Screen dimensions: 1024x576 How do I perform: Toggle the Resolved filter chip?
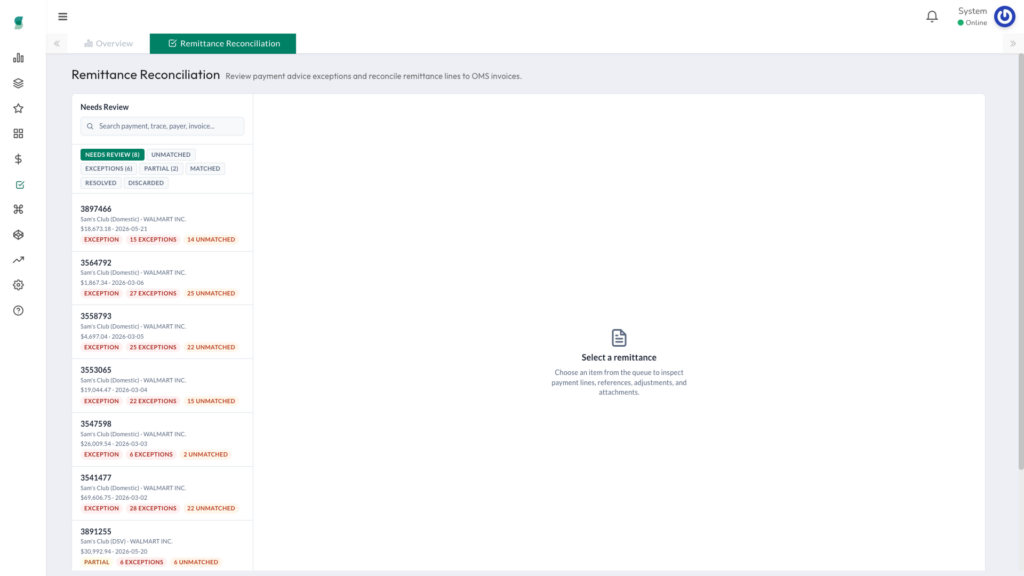tap(101, 183)
